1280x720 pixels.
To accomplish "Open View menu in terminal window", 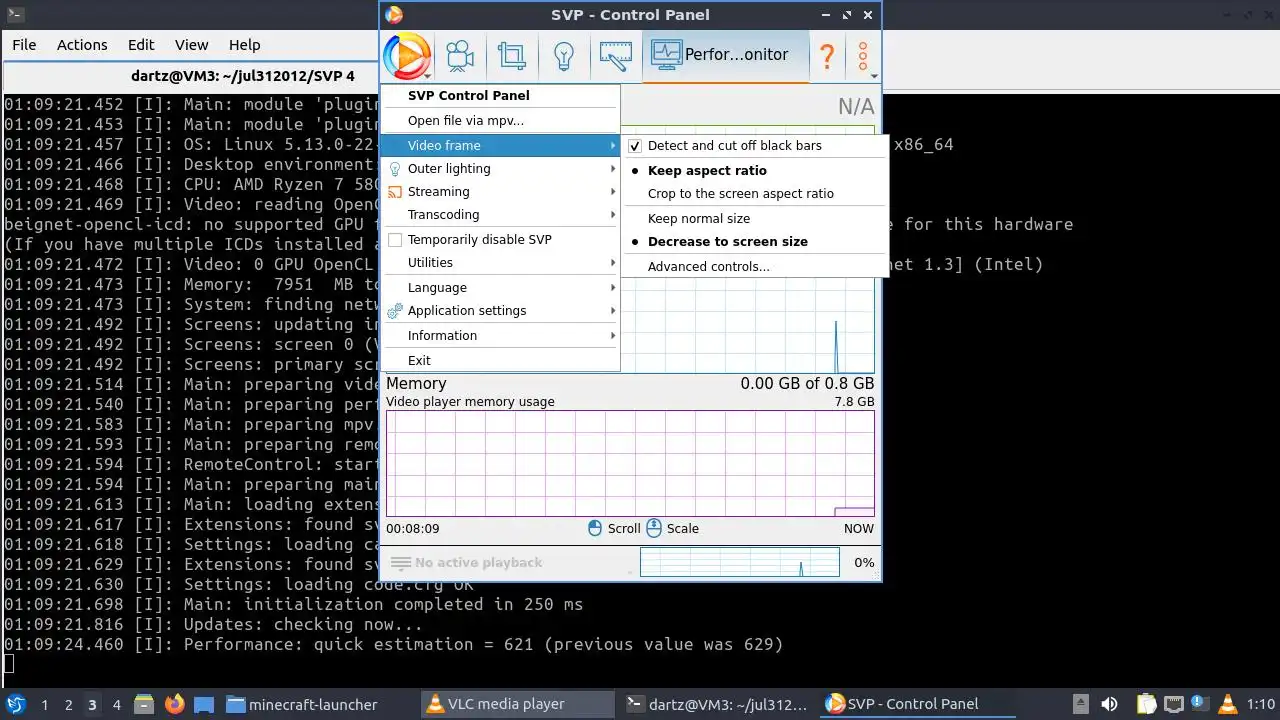I will pos(191,45).
